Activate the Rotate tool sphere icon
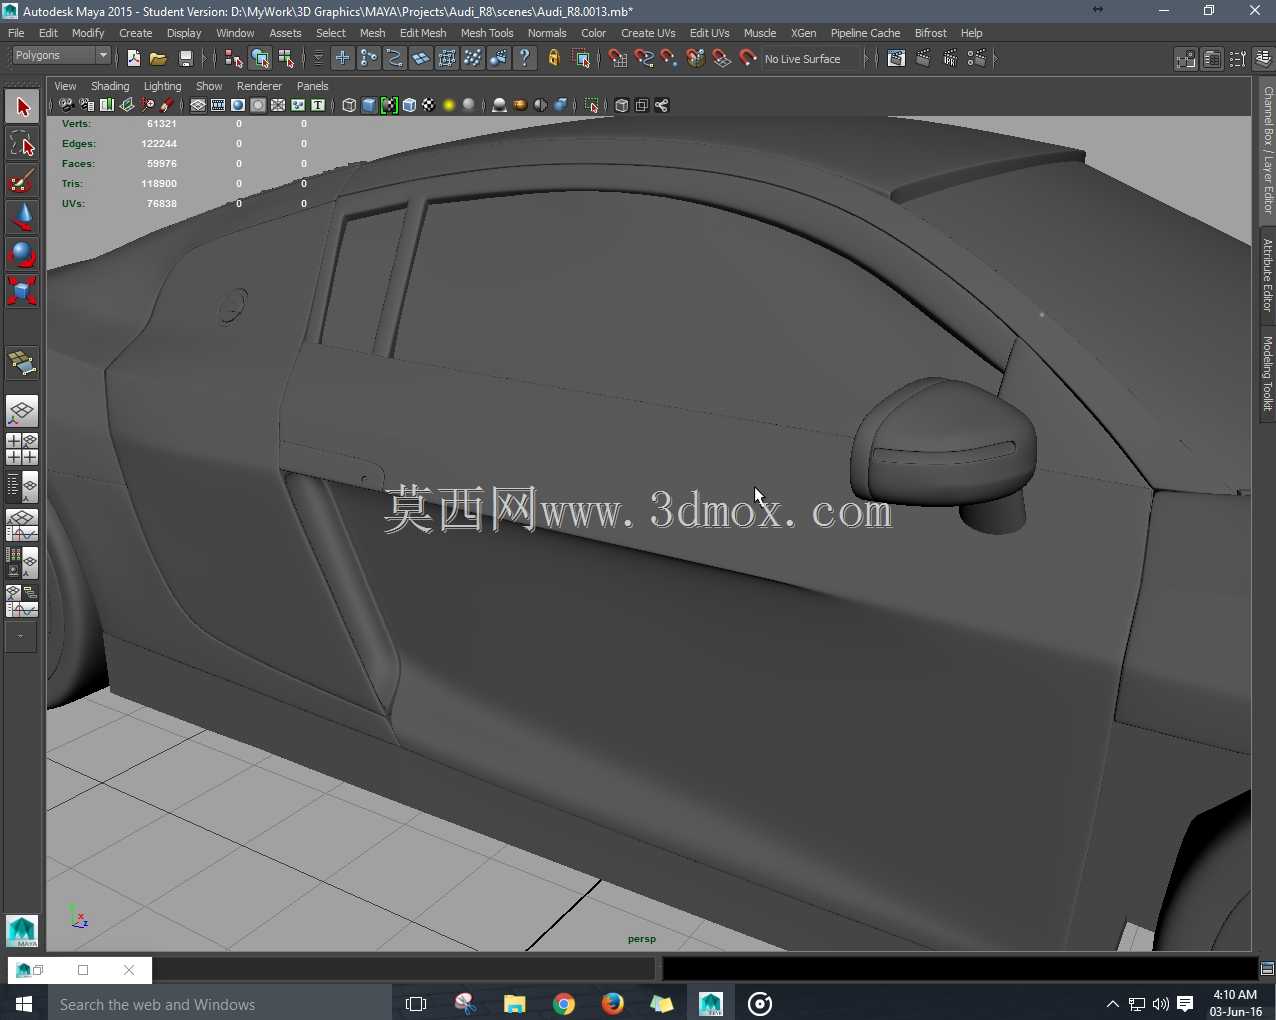This screenshot has width=1276, height=1020. [22, 254]
